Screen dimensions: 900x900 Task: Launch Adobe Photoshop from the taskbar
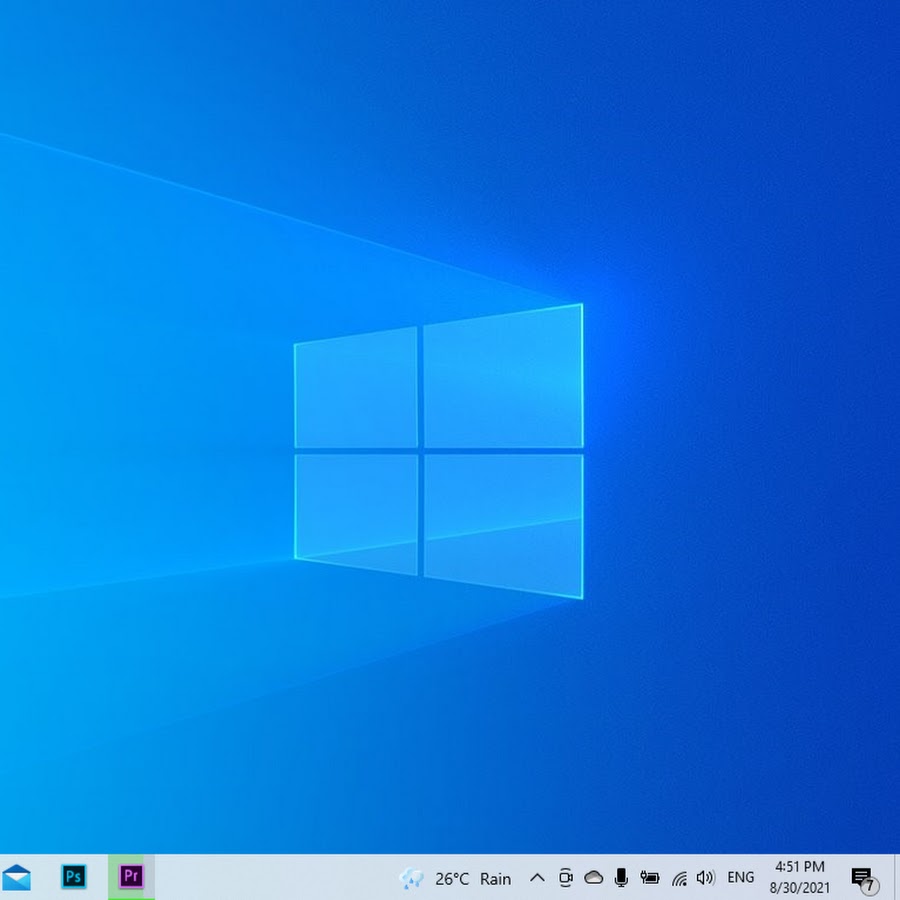73,878
